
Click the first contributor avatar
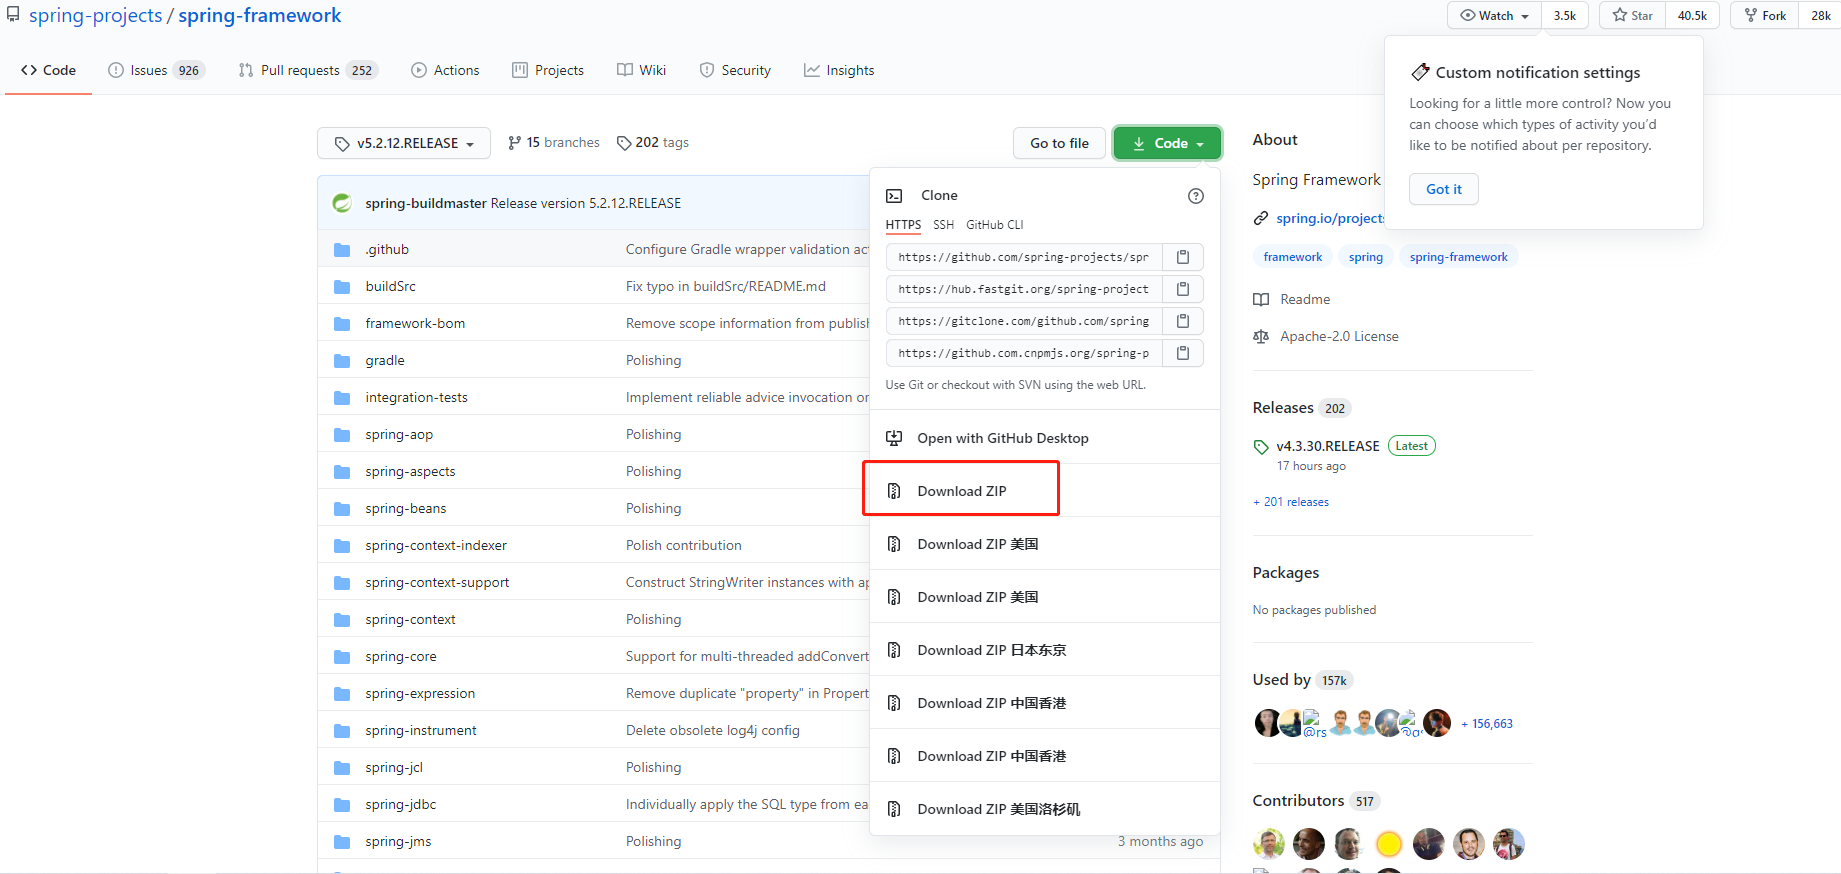click(x=1269, y=845)
